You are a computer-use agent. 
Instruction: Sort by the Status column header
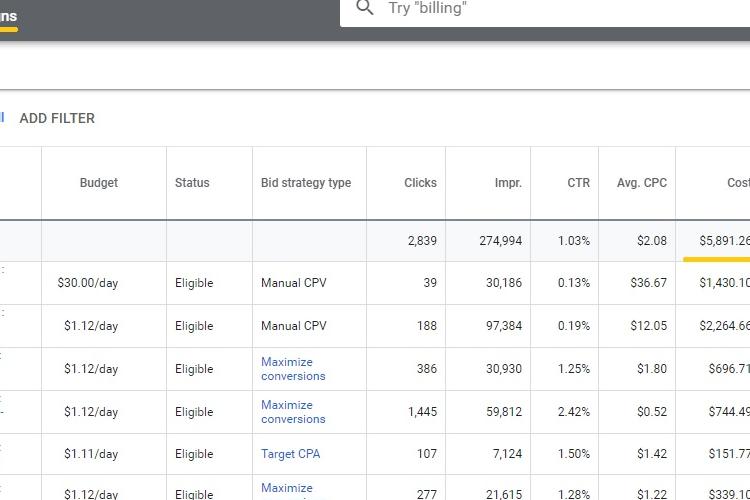[192, 183]
